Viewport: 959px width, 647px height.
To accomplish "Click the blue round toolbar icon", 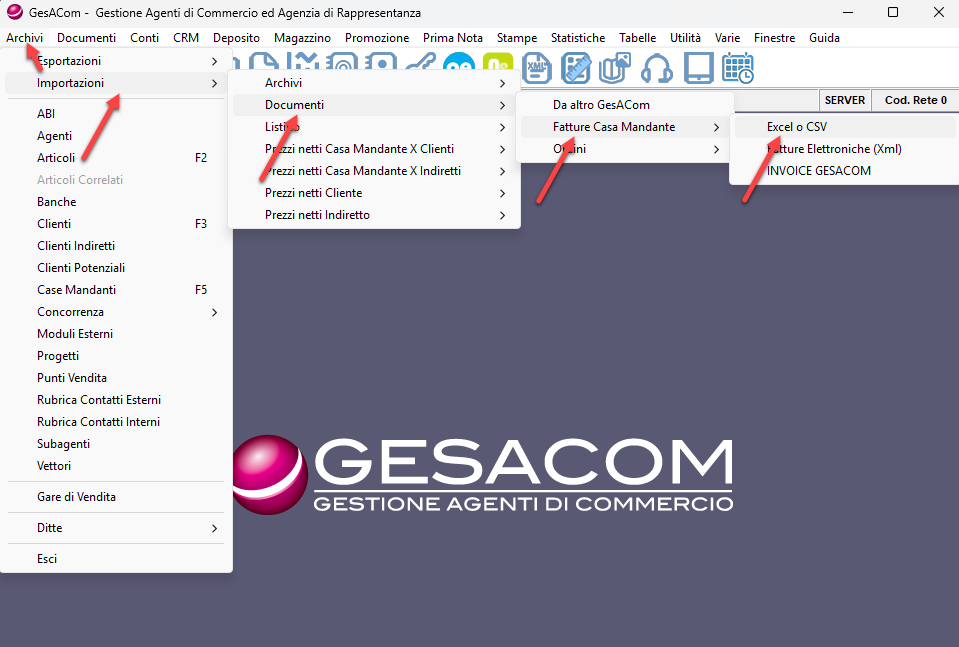I will point(459,62).
